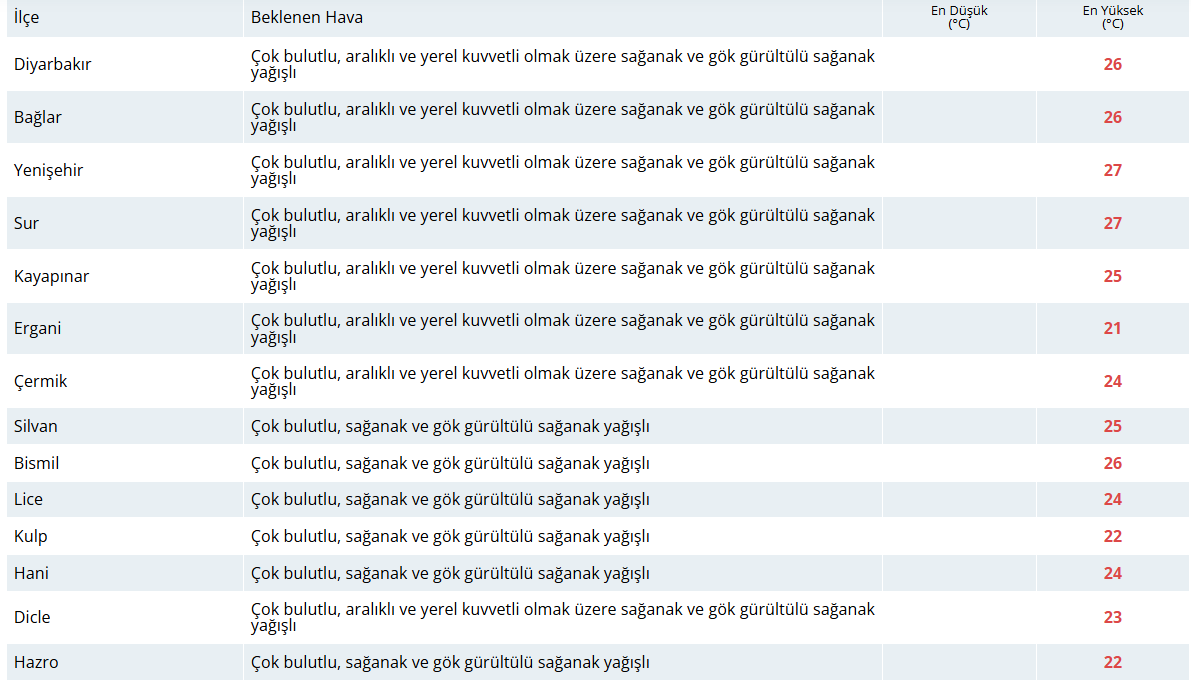Viewport: 1191px width, 682px height.
Task: Click Diyarbakır's high temperature 26
Action: [x=1113, y=65]
